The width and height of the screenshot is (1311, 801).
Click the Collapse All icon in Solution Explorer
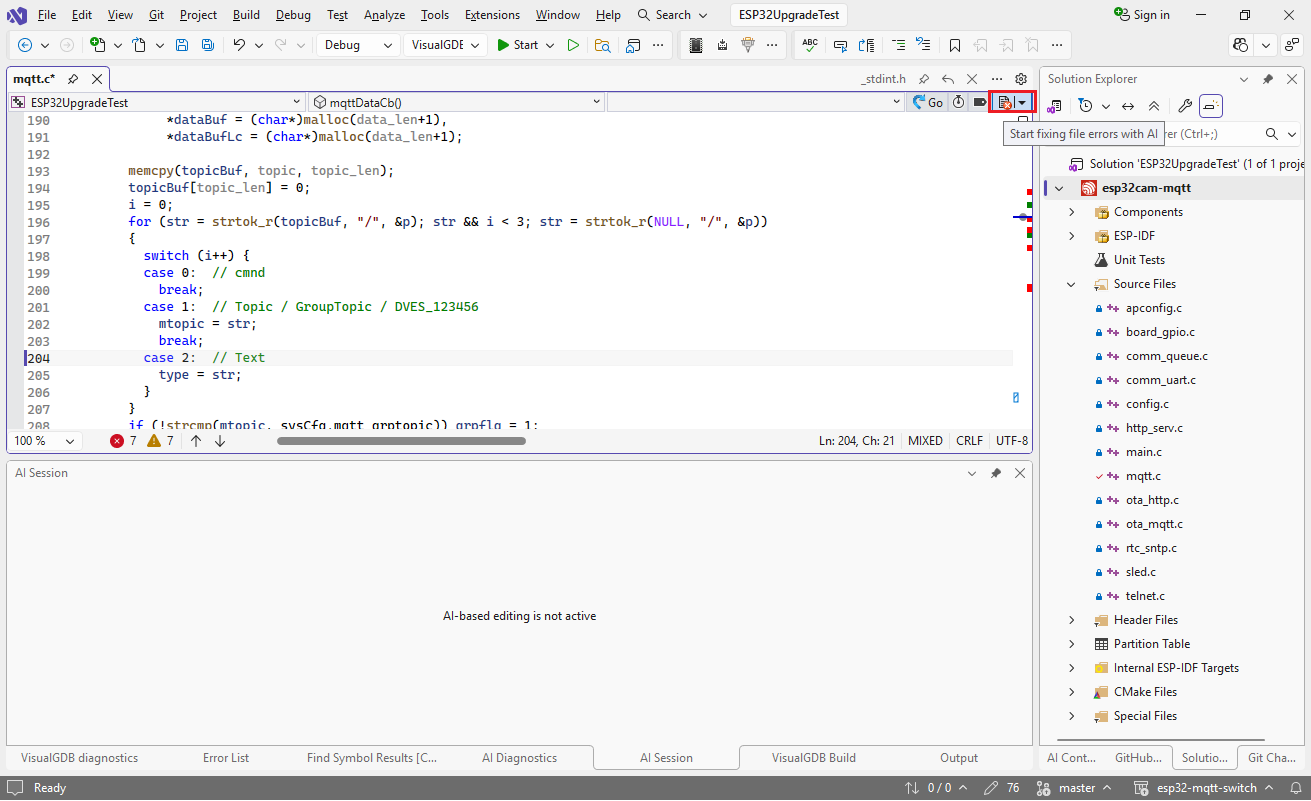[x=1153, y=106]
